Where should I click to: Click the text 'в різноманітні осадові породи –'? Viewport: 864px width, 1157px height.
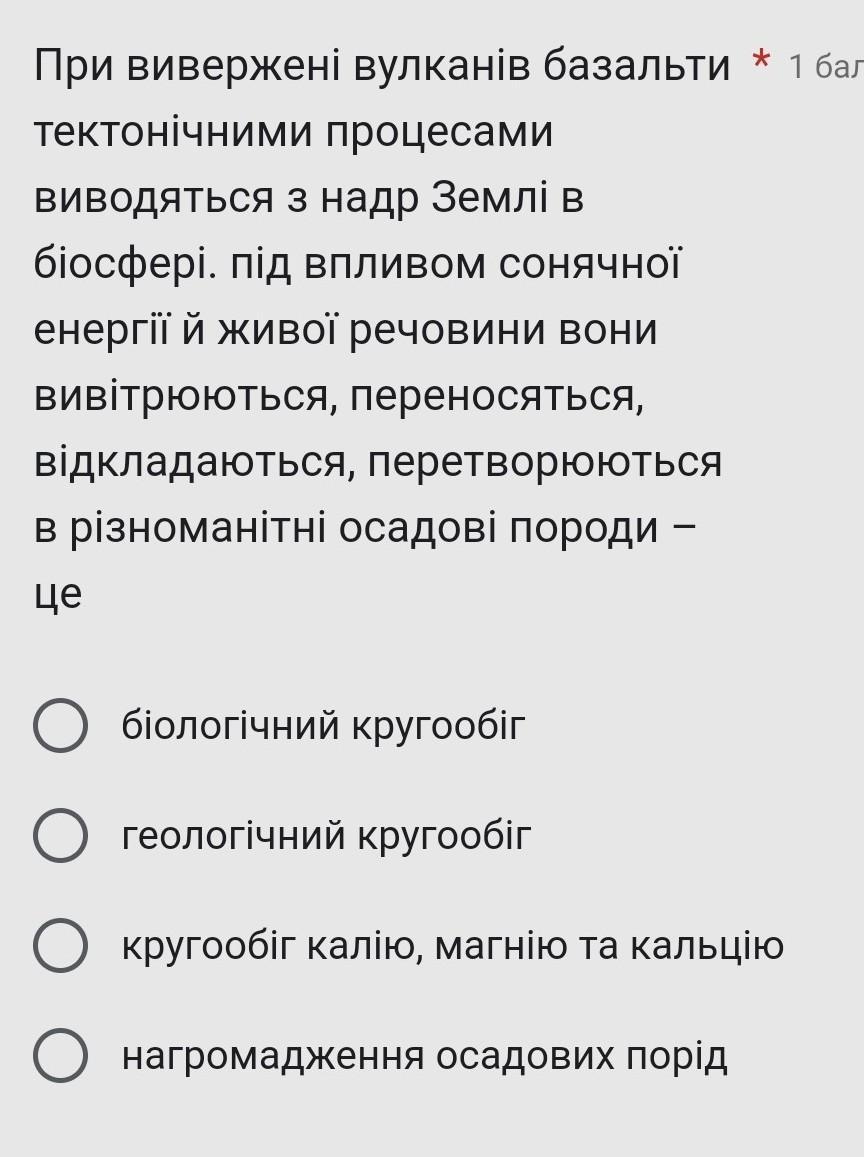click(364, 528)
